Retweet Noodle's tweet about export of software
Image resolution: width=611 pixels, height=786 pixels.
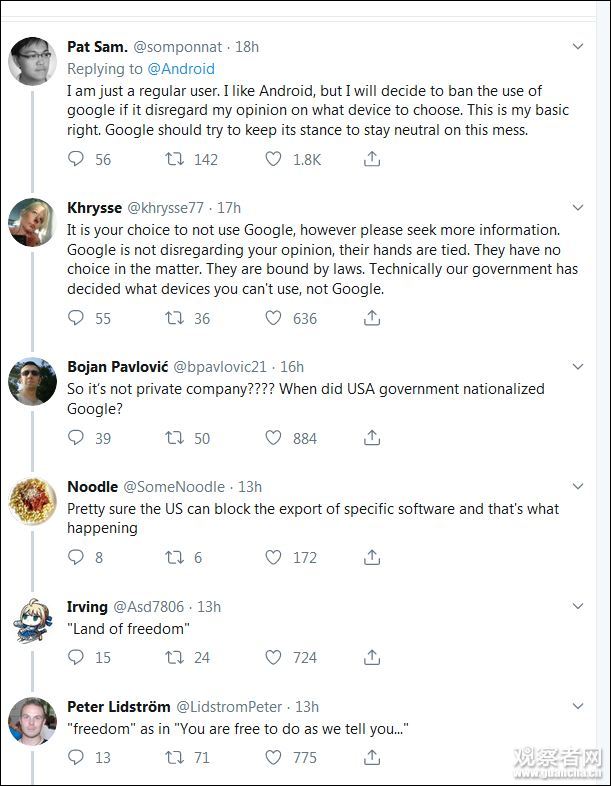tap(174, 557)
